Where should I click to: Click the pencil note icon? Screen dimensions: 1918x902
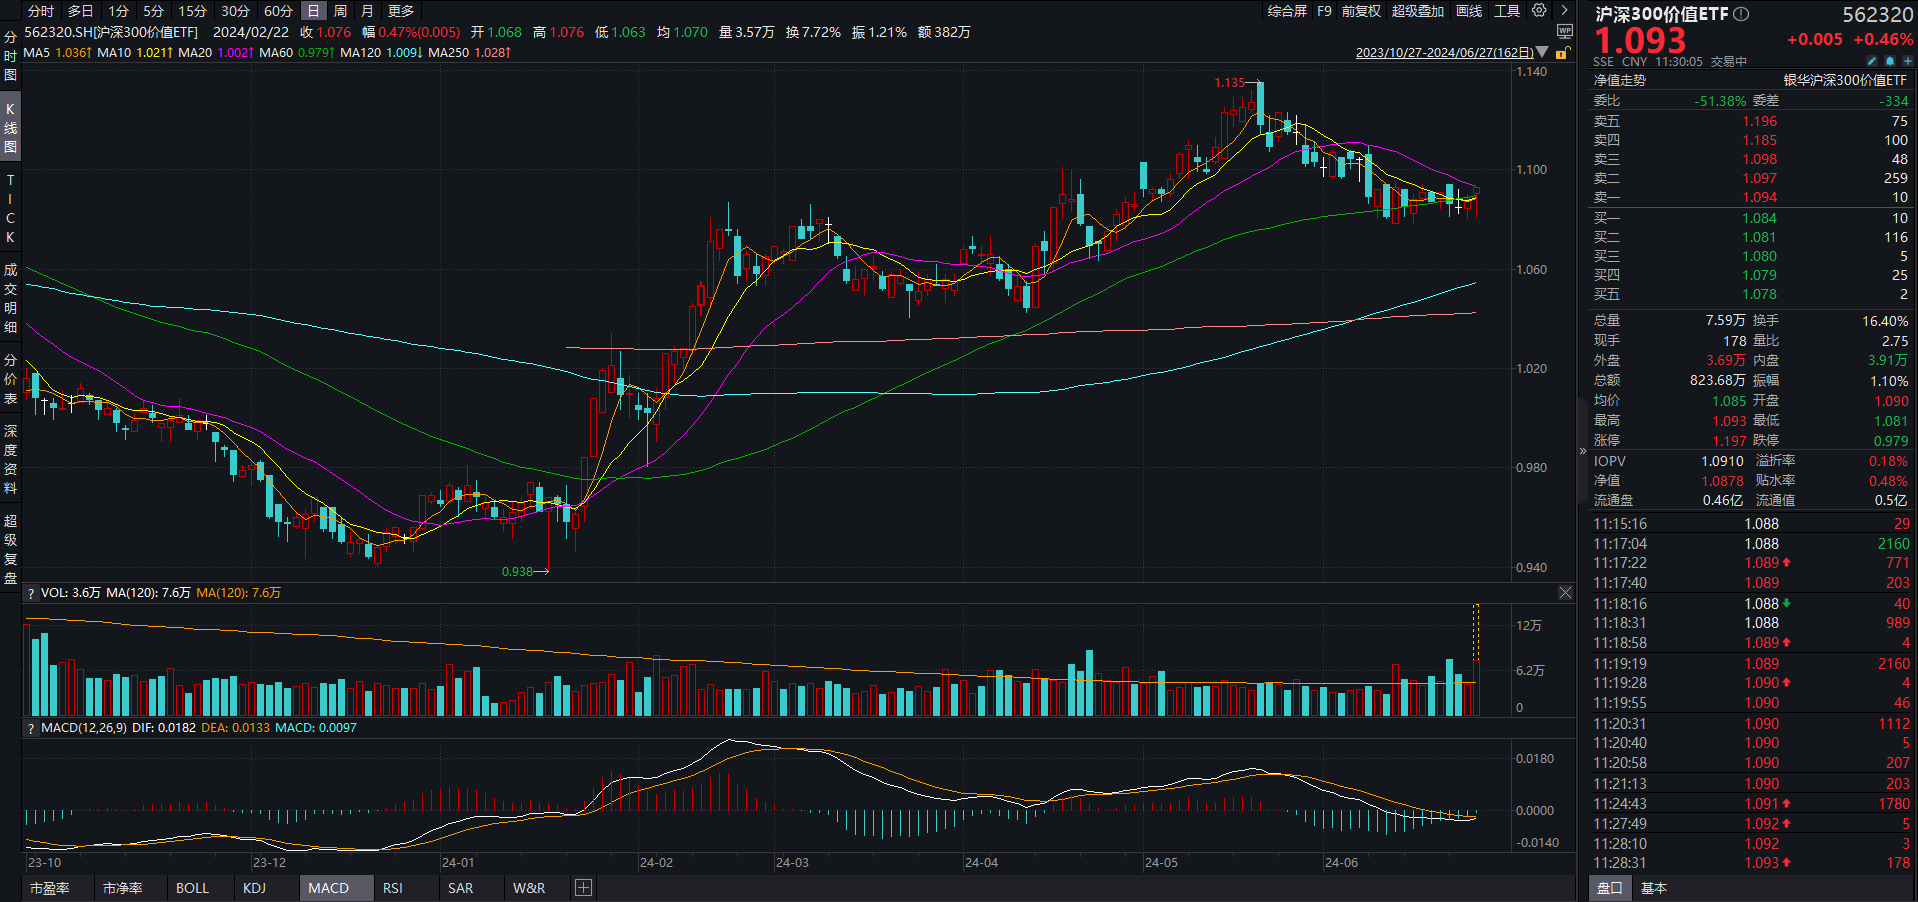[1871, 61]
